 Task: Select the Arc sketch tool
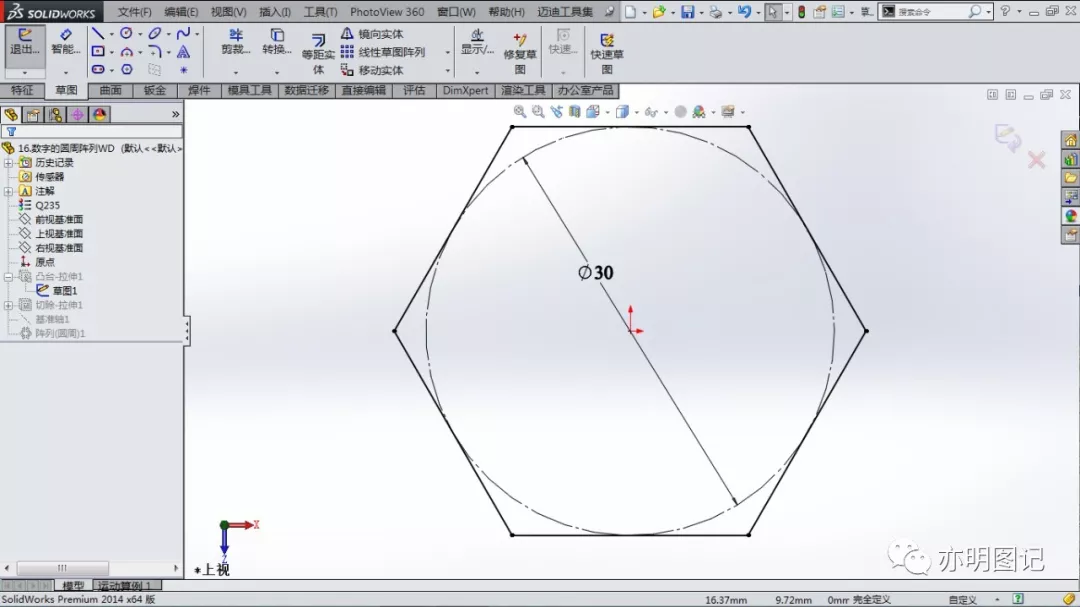(x=126, y=52)
